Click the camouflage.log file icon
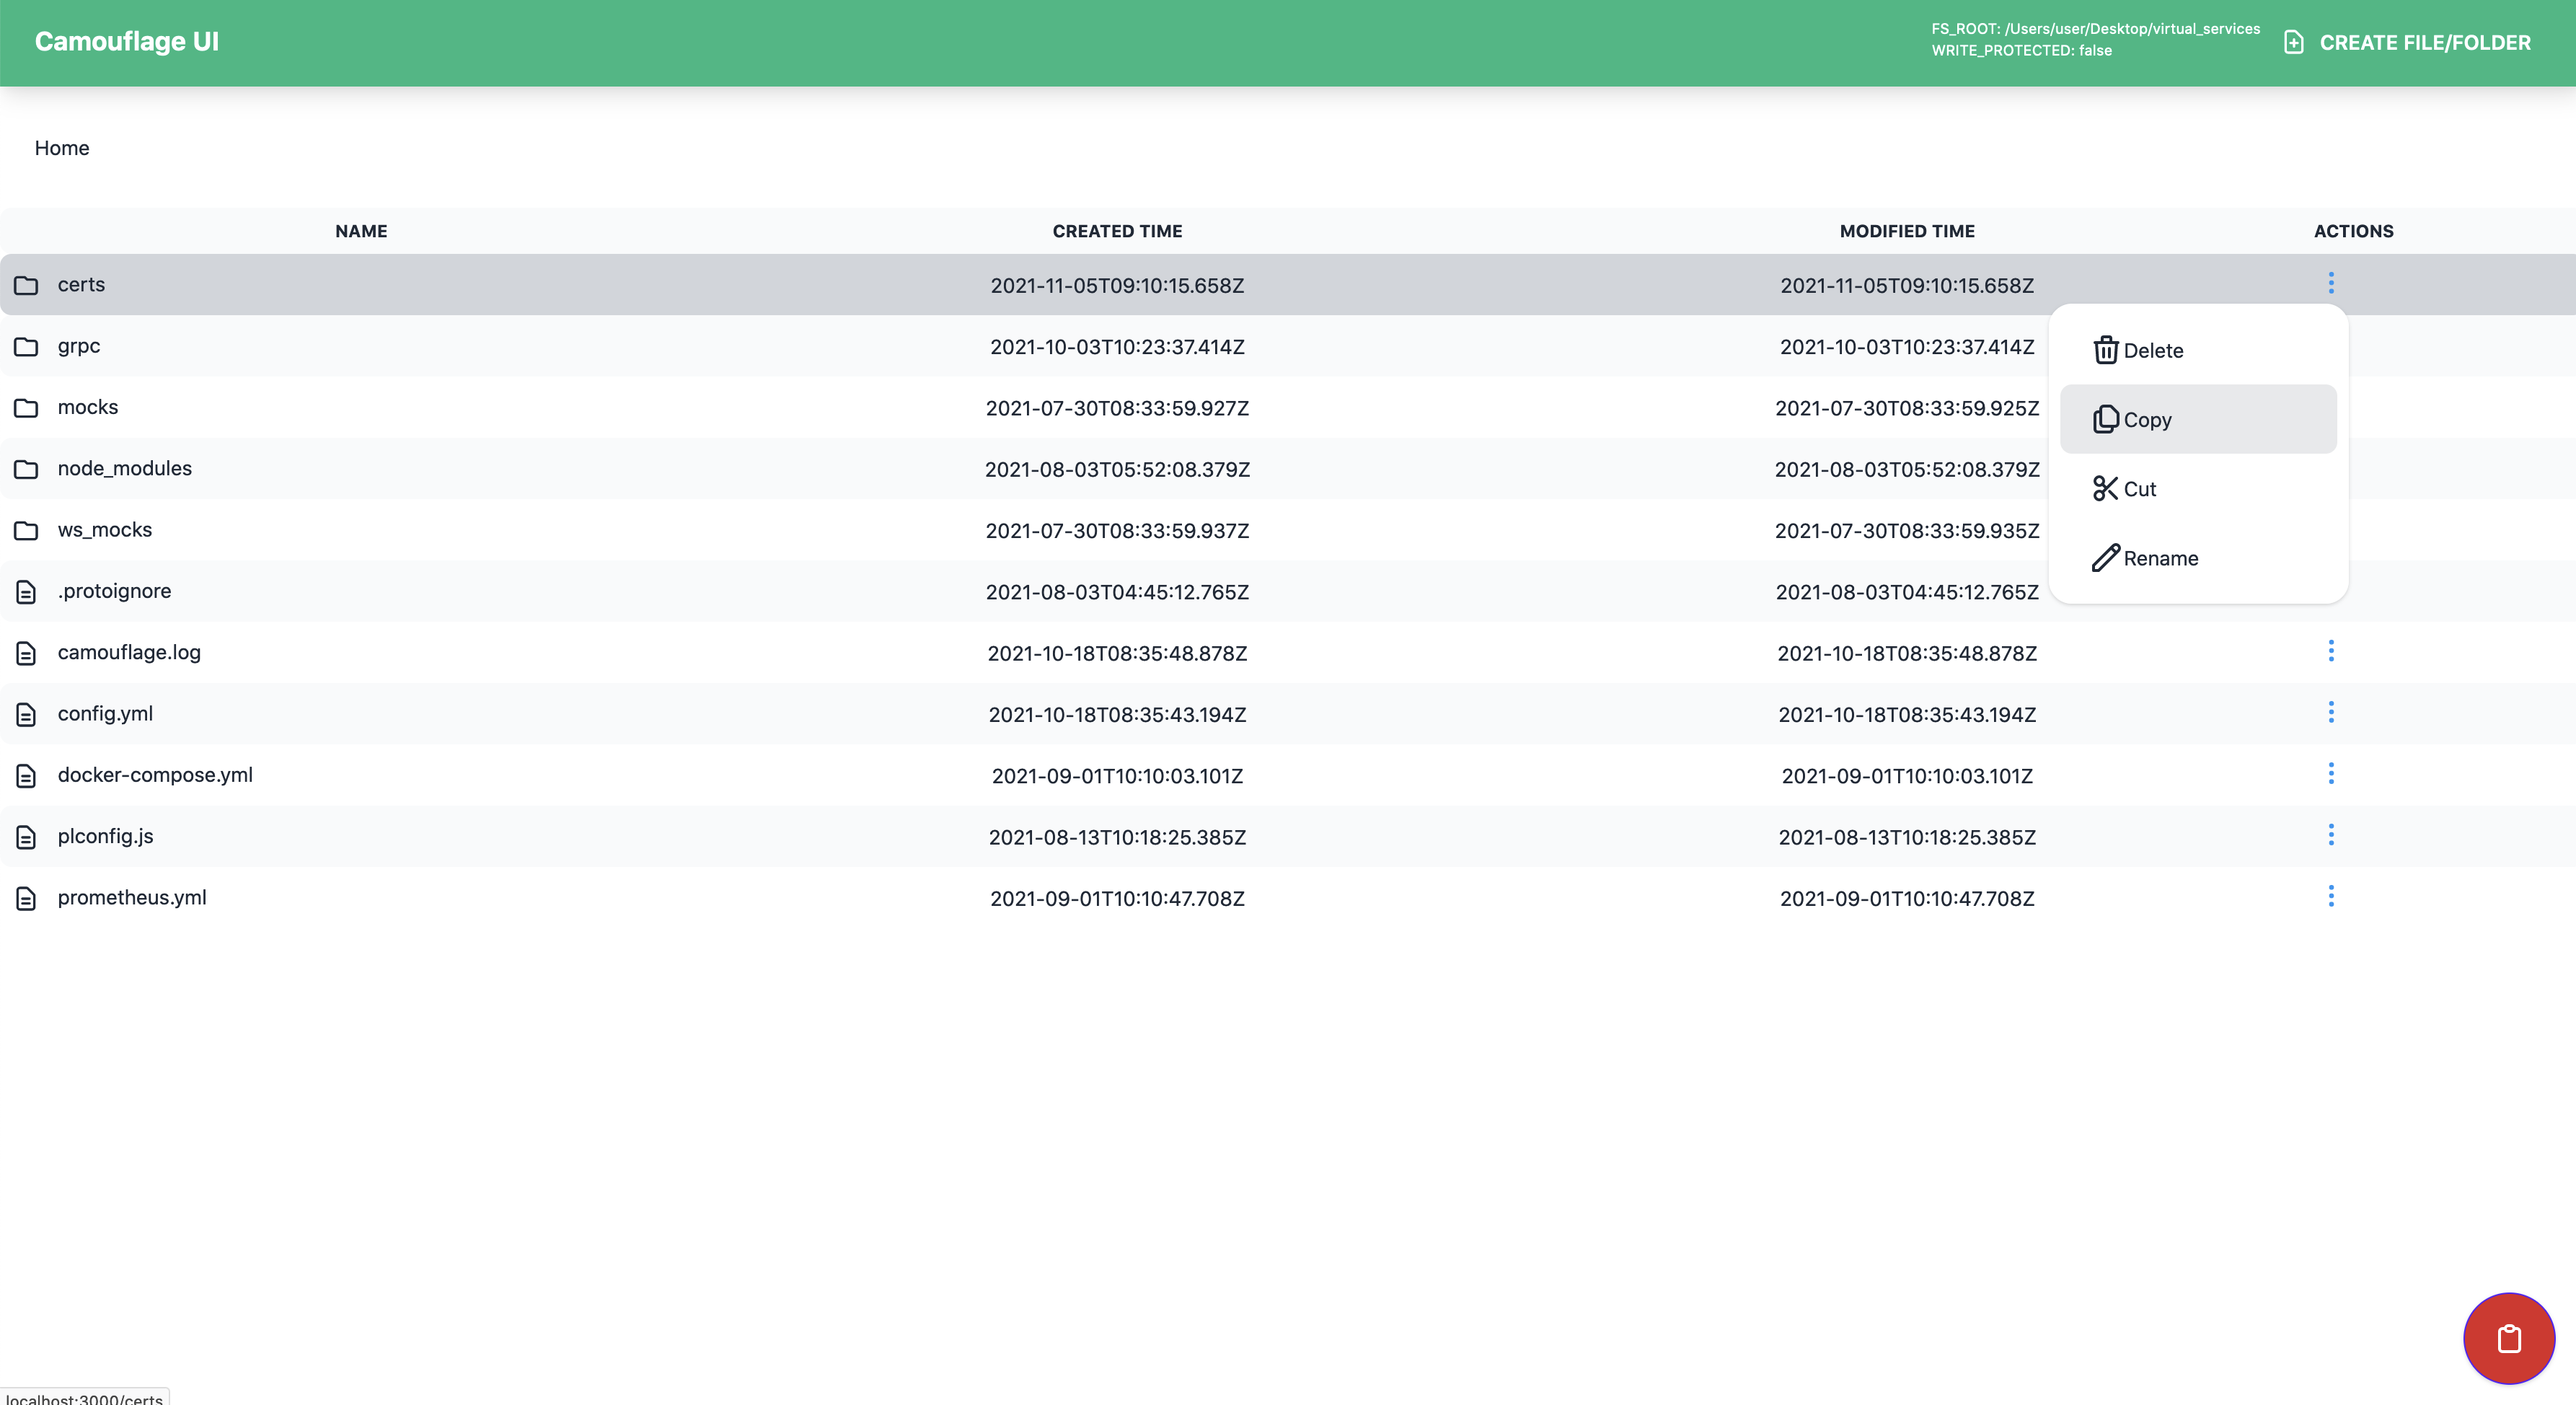The height and width of the screenshot is (1405, 2576). tap(26, 653)
